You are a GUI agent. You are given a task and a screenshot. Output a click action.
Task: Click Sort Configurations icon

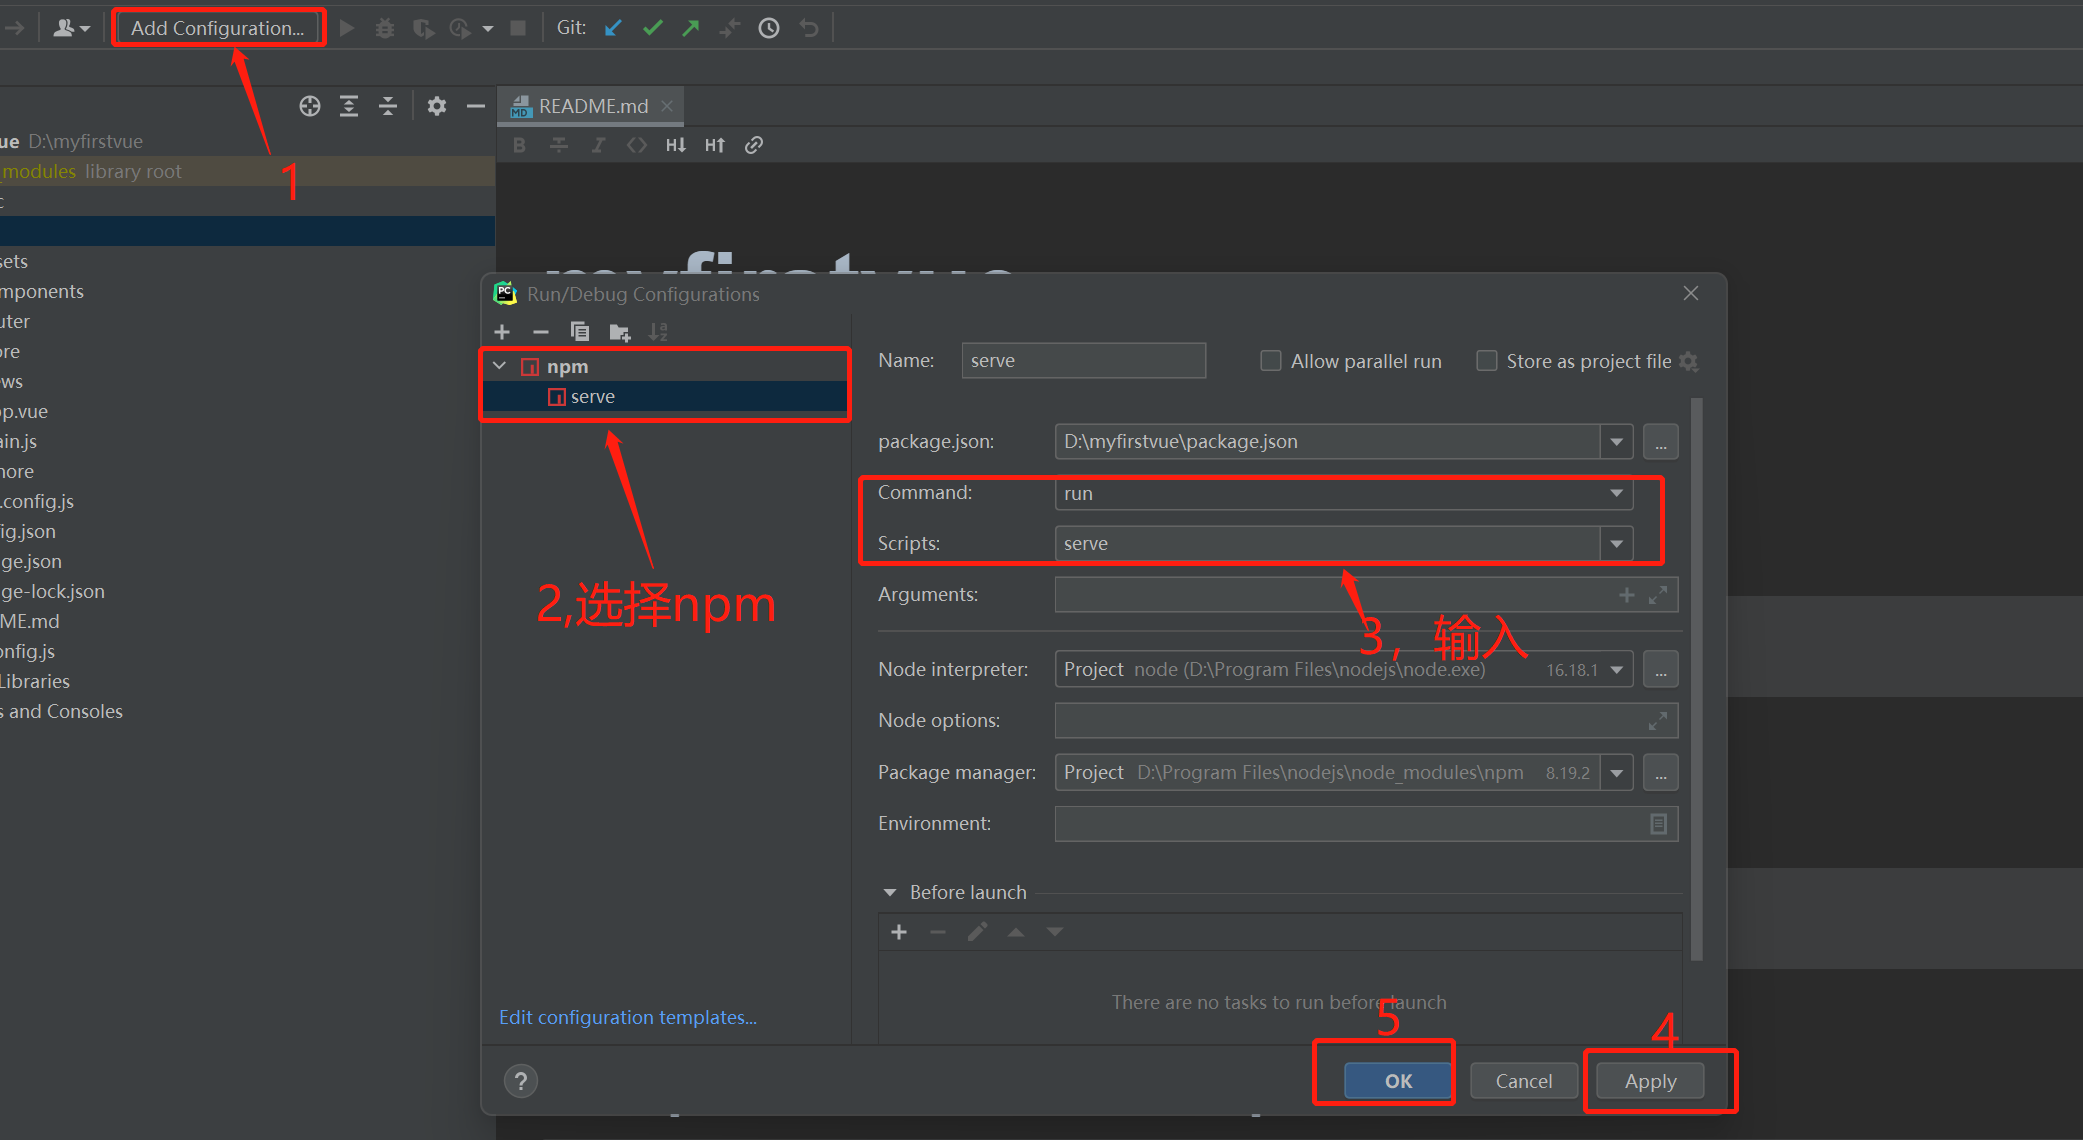658,332
